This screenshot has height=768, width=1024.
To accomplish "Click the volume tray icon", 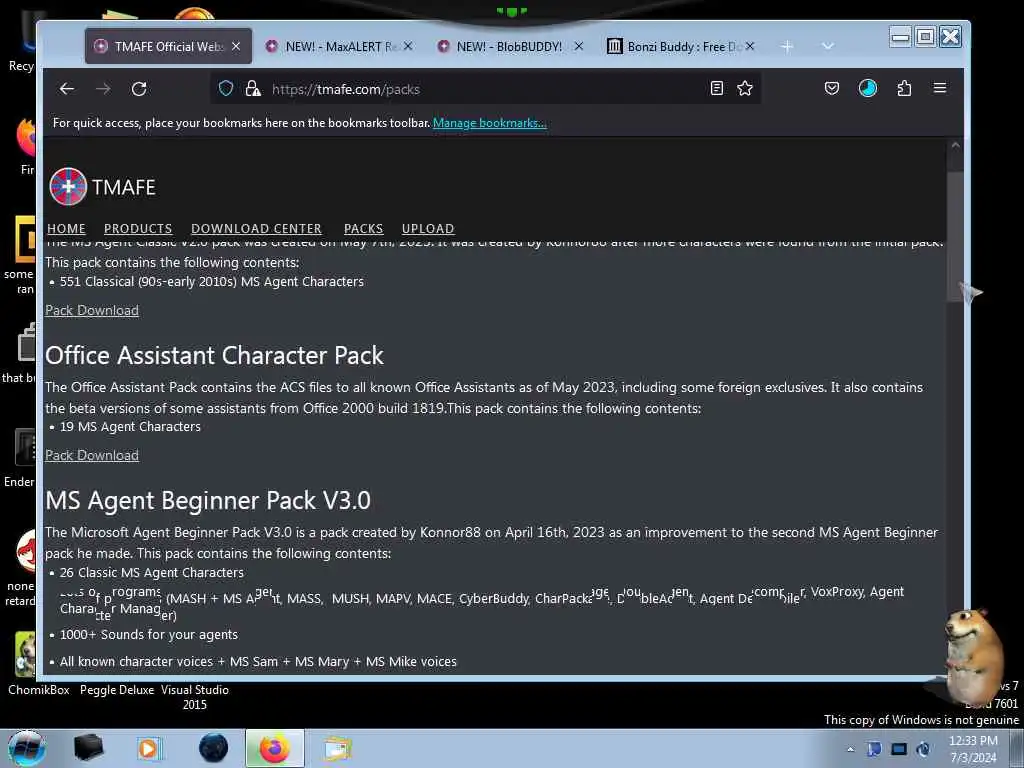I will (923, 749).
